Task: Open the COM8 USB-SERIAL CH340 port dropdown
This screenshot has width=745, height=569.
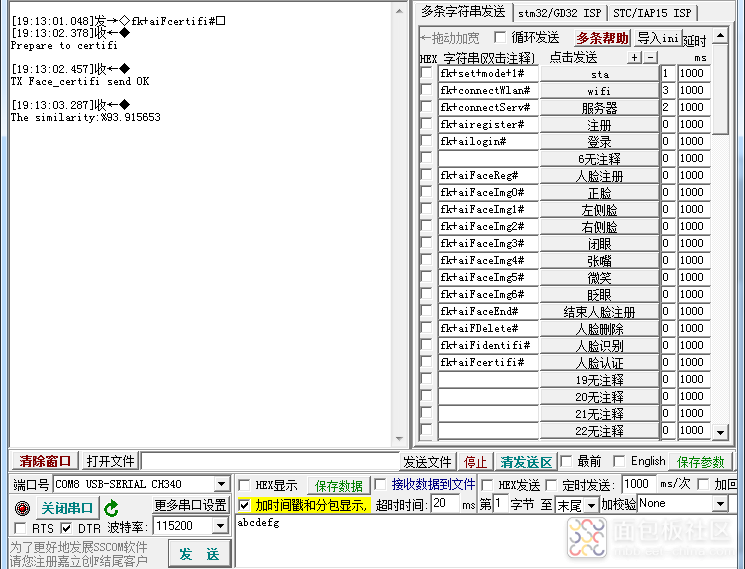Action: tap(221, 484)
